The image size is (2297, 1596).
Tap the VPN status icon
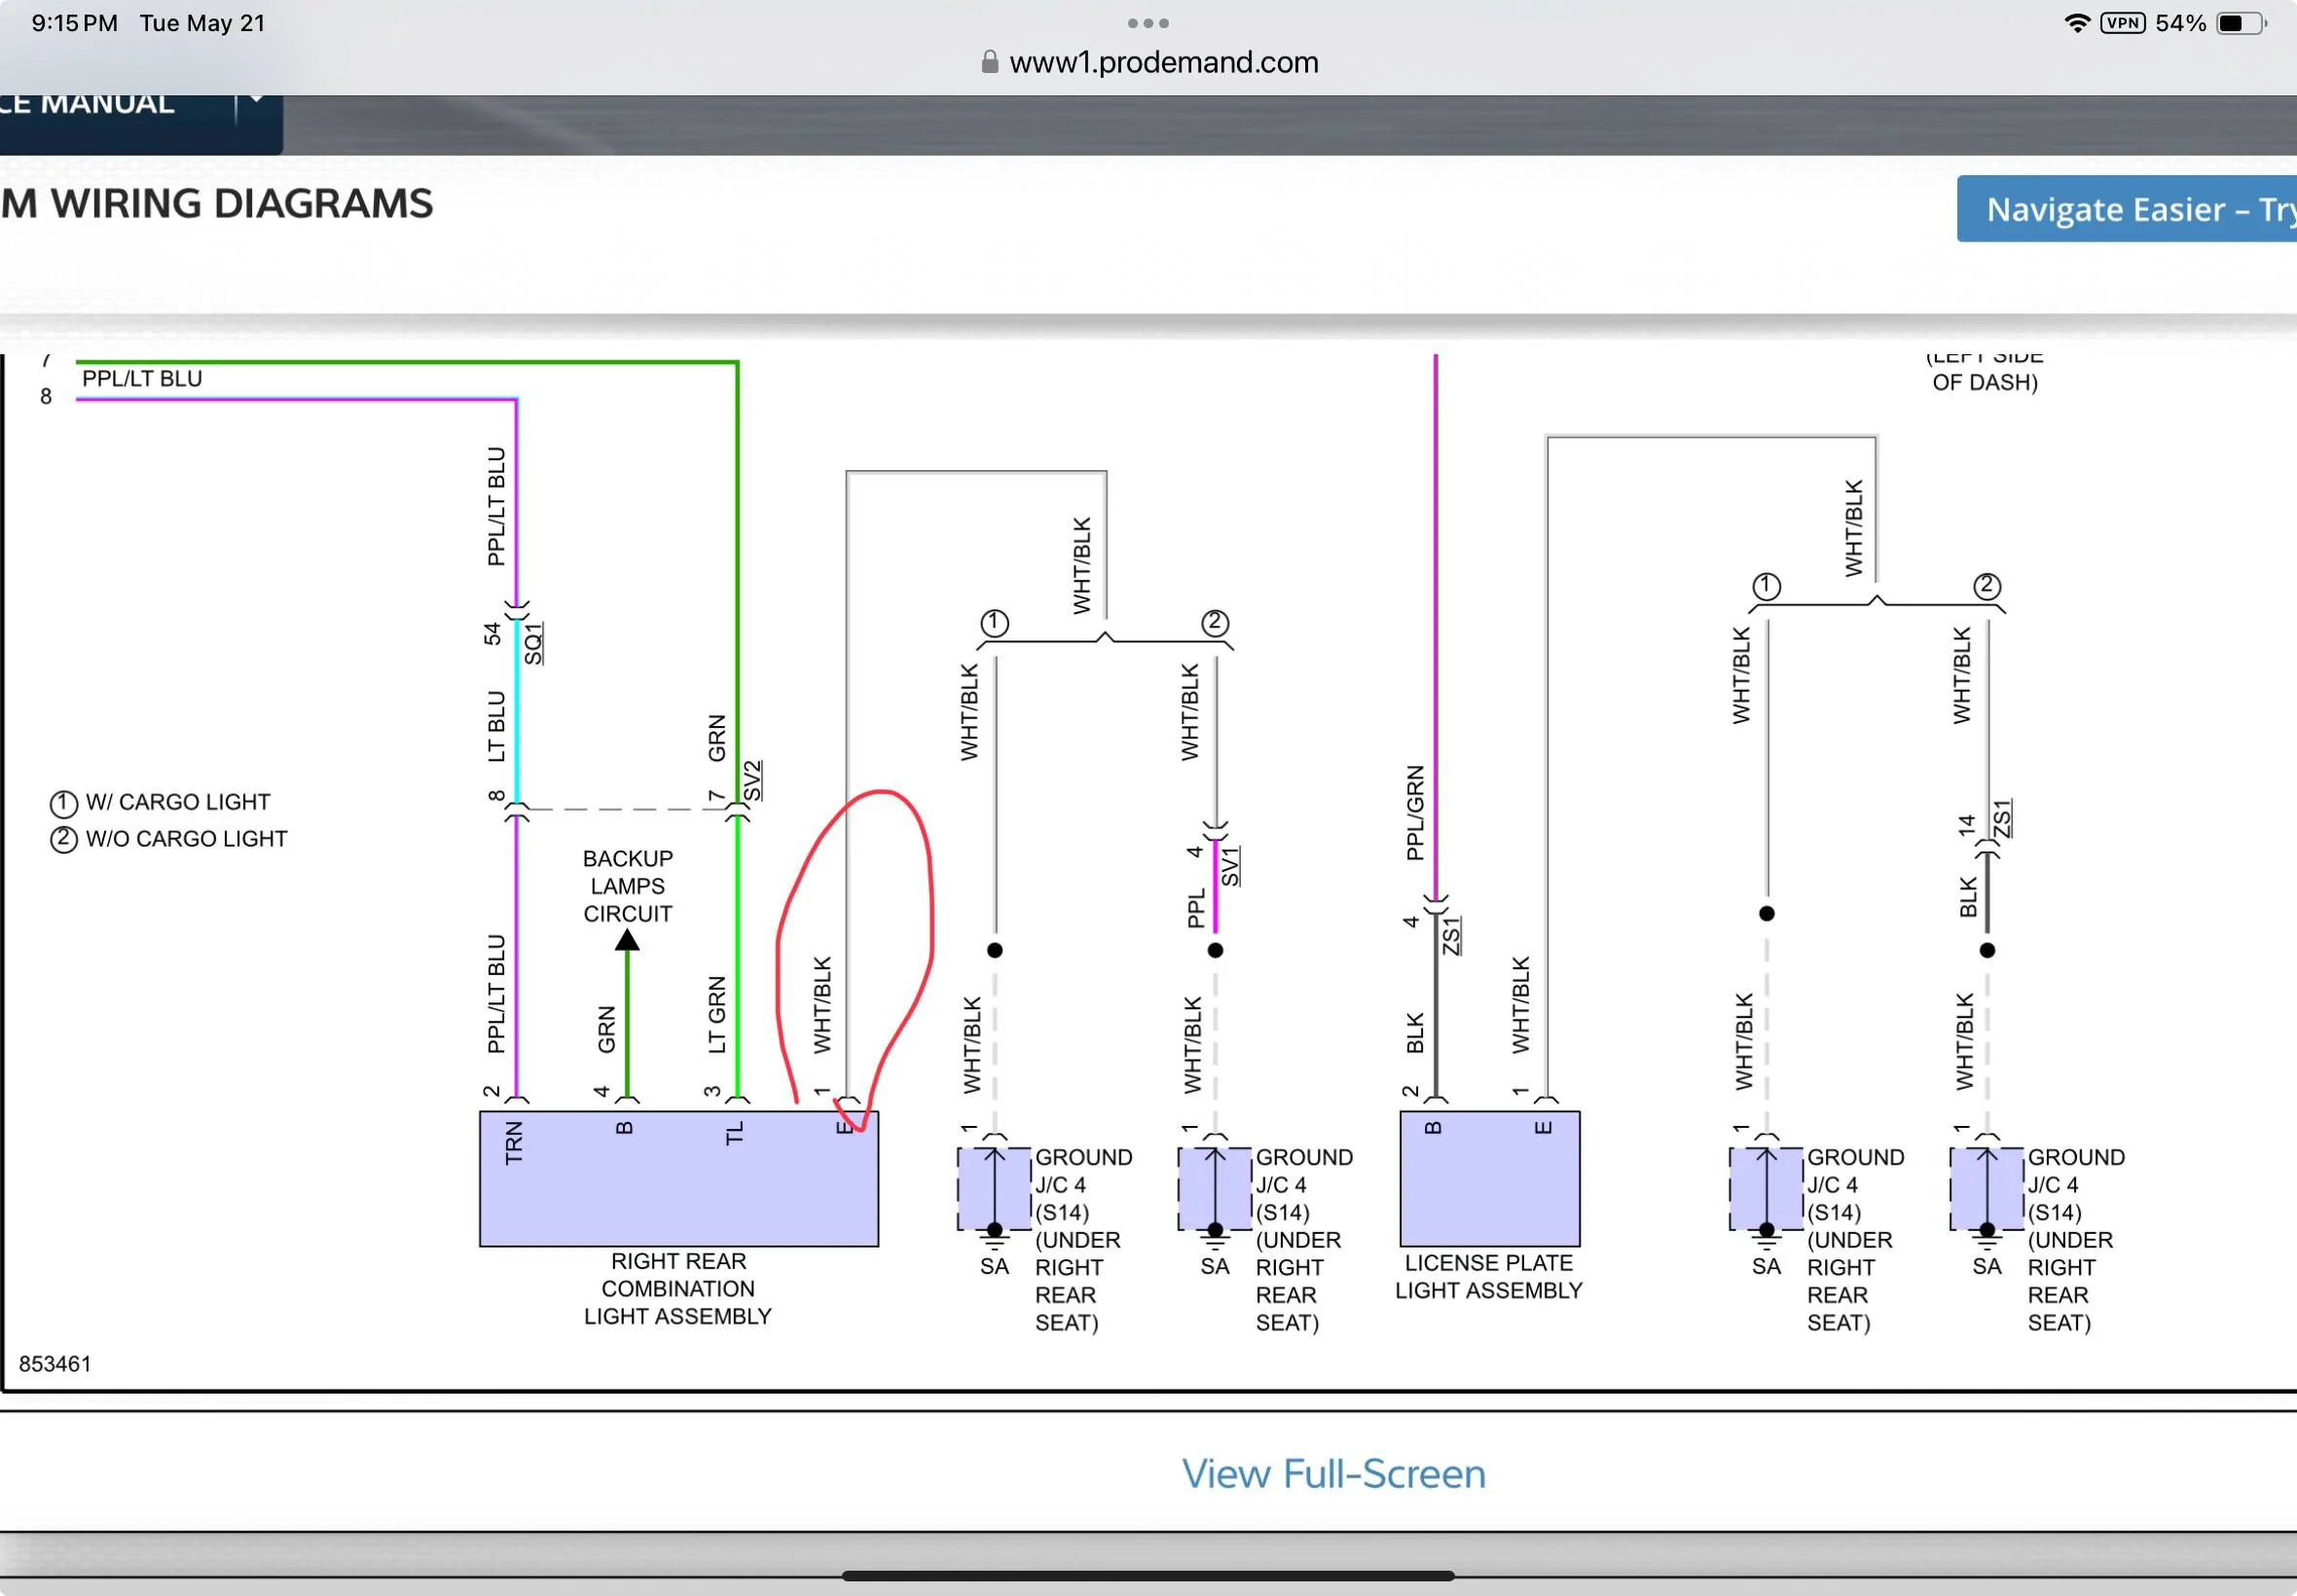[x=2122, y=23]
